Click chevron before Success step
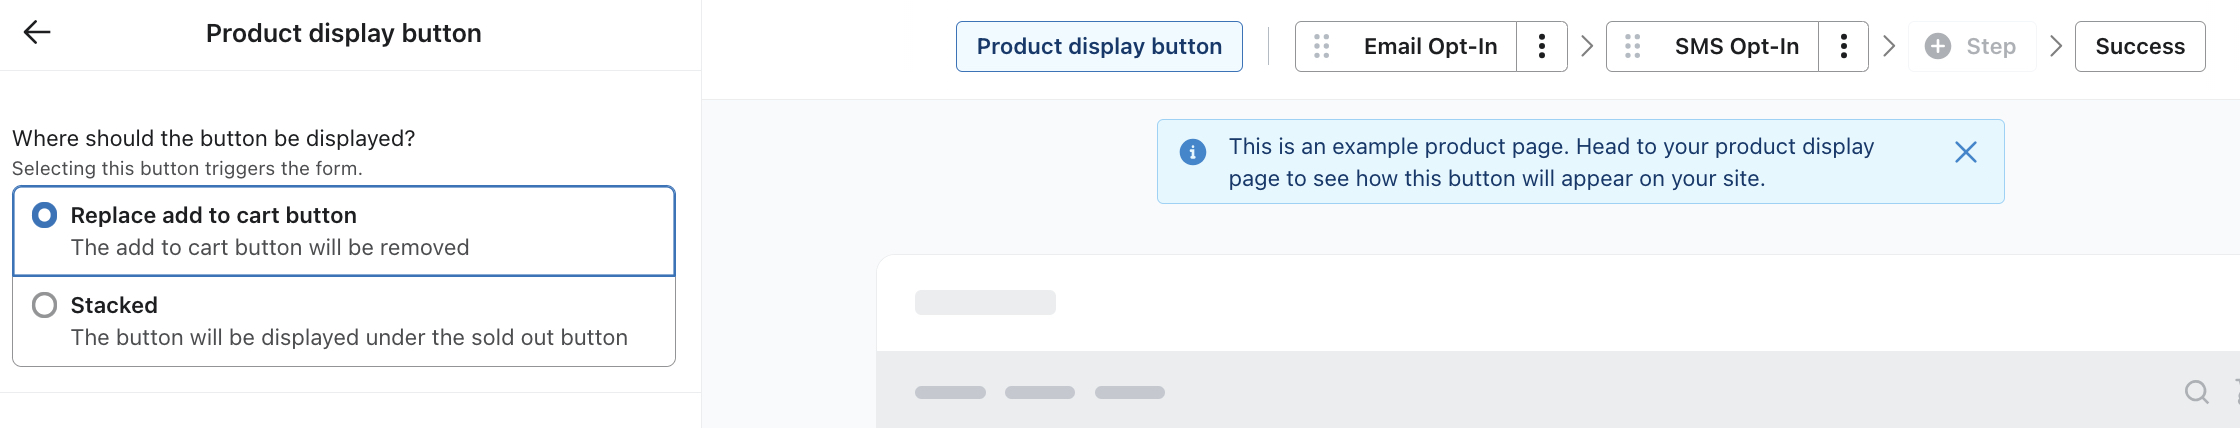Viewport: 2240px width, 428px height. coord(2056,46)
